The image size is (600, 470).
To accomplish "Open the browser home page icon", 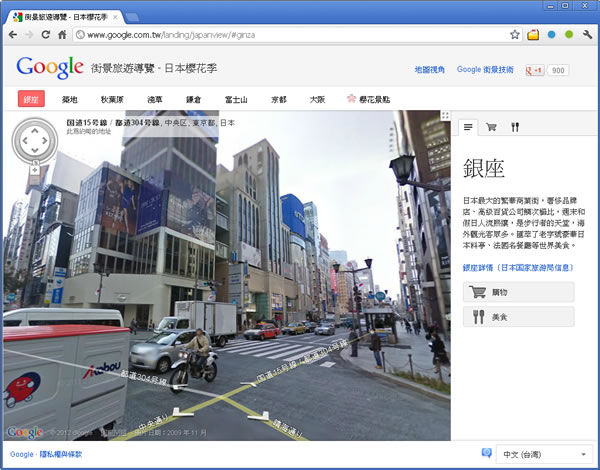I will (x=62, y=35).
